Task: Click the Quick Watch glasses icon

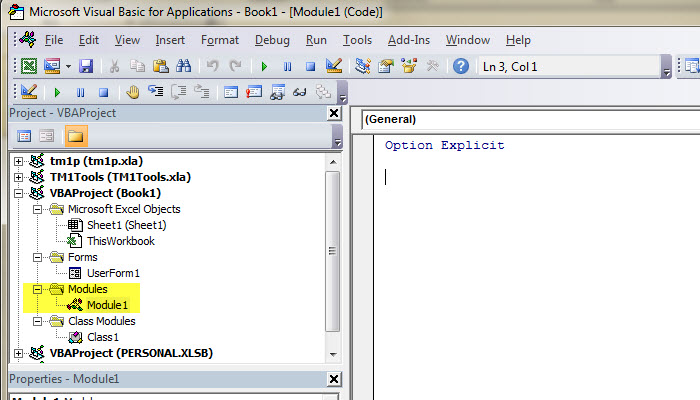Action: click(x=300, y=92)
